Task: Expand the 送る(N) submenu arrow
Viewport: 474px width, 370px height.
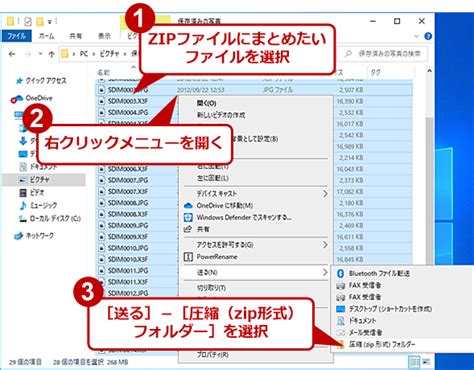Action: pos(325,272)
